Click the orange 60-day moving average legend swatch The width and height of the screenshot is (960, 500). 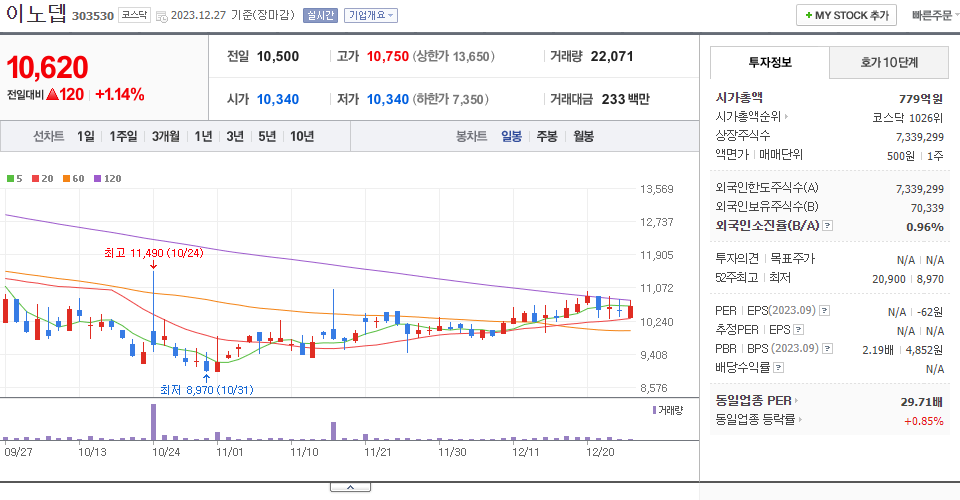(x=66, y=179)
